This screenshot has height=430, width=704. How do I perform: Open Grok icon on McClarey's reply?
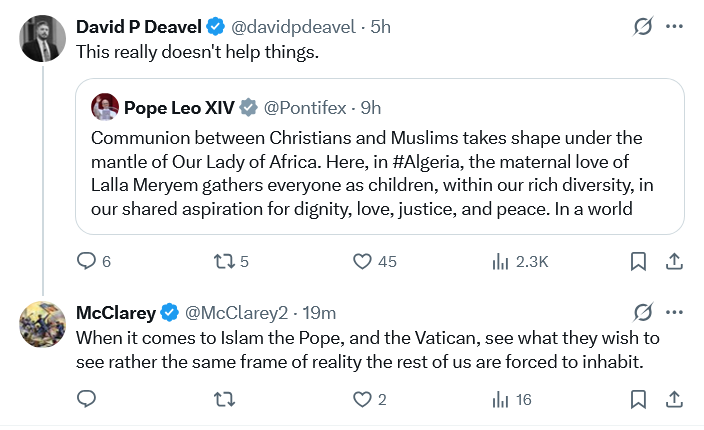pyautogui.click(x=644, y=313)
